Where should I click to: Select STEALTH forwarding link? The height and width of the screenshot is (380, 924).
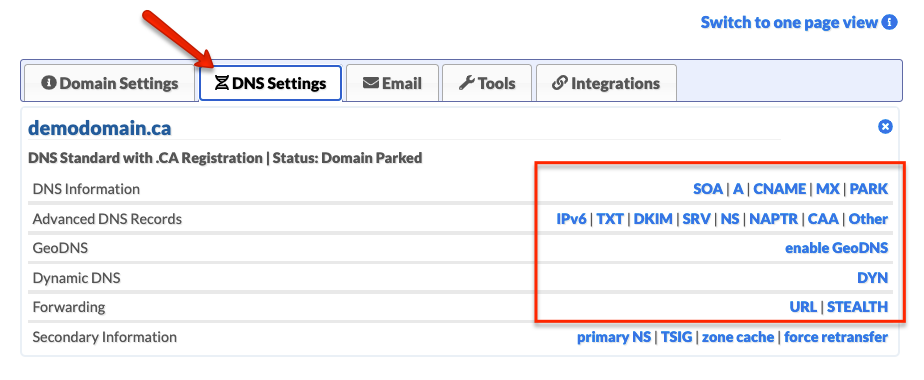coord(857,307)
